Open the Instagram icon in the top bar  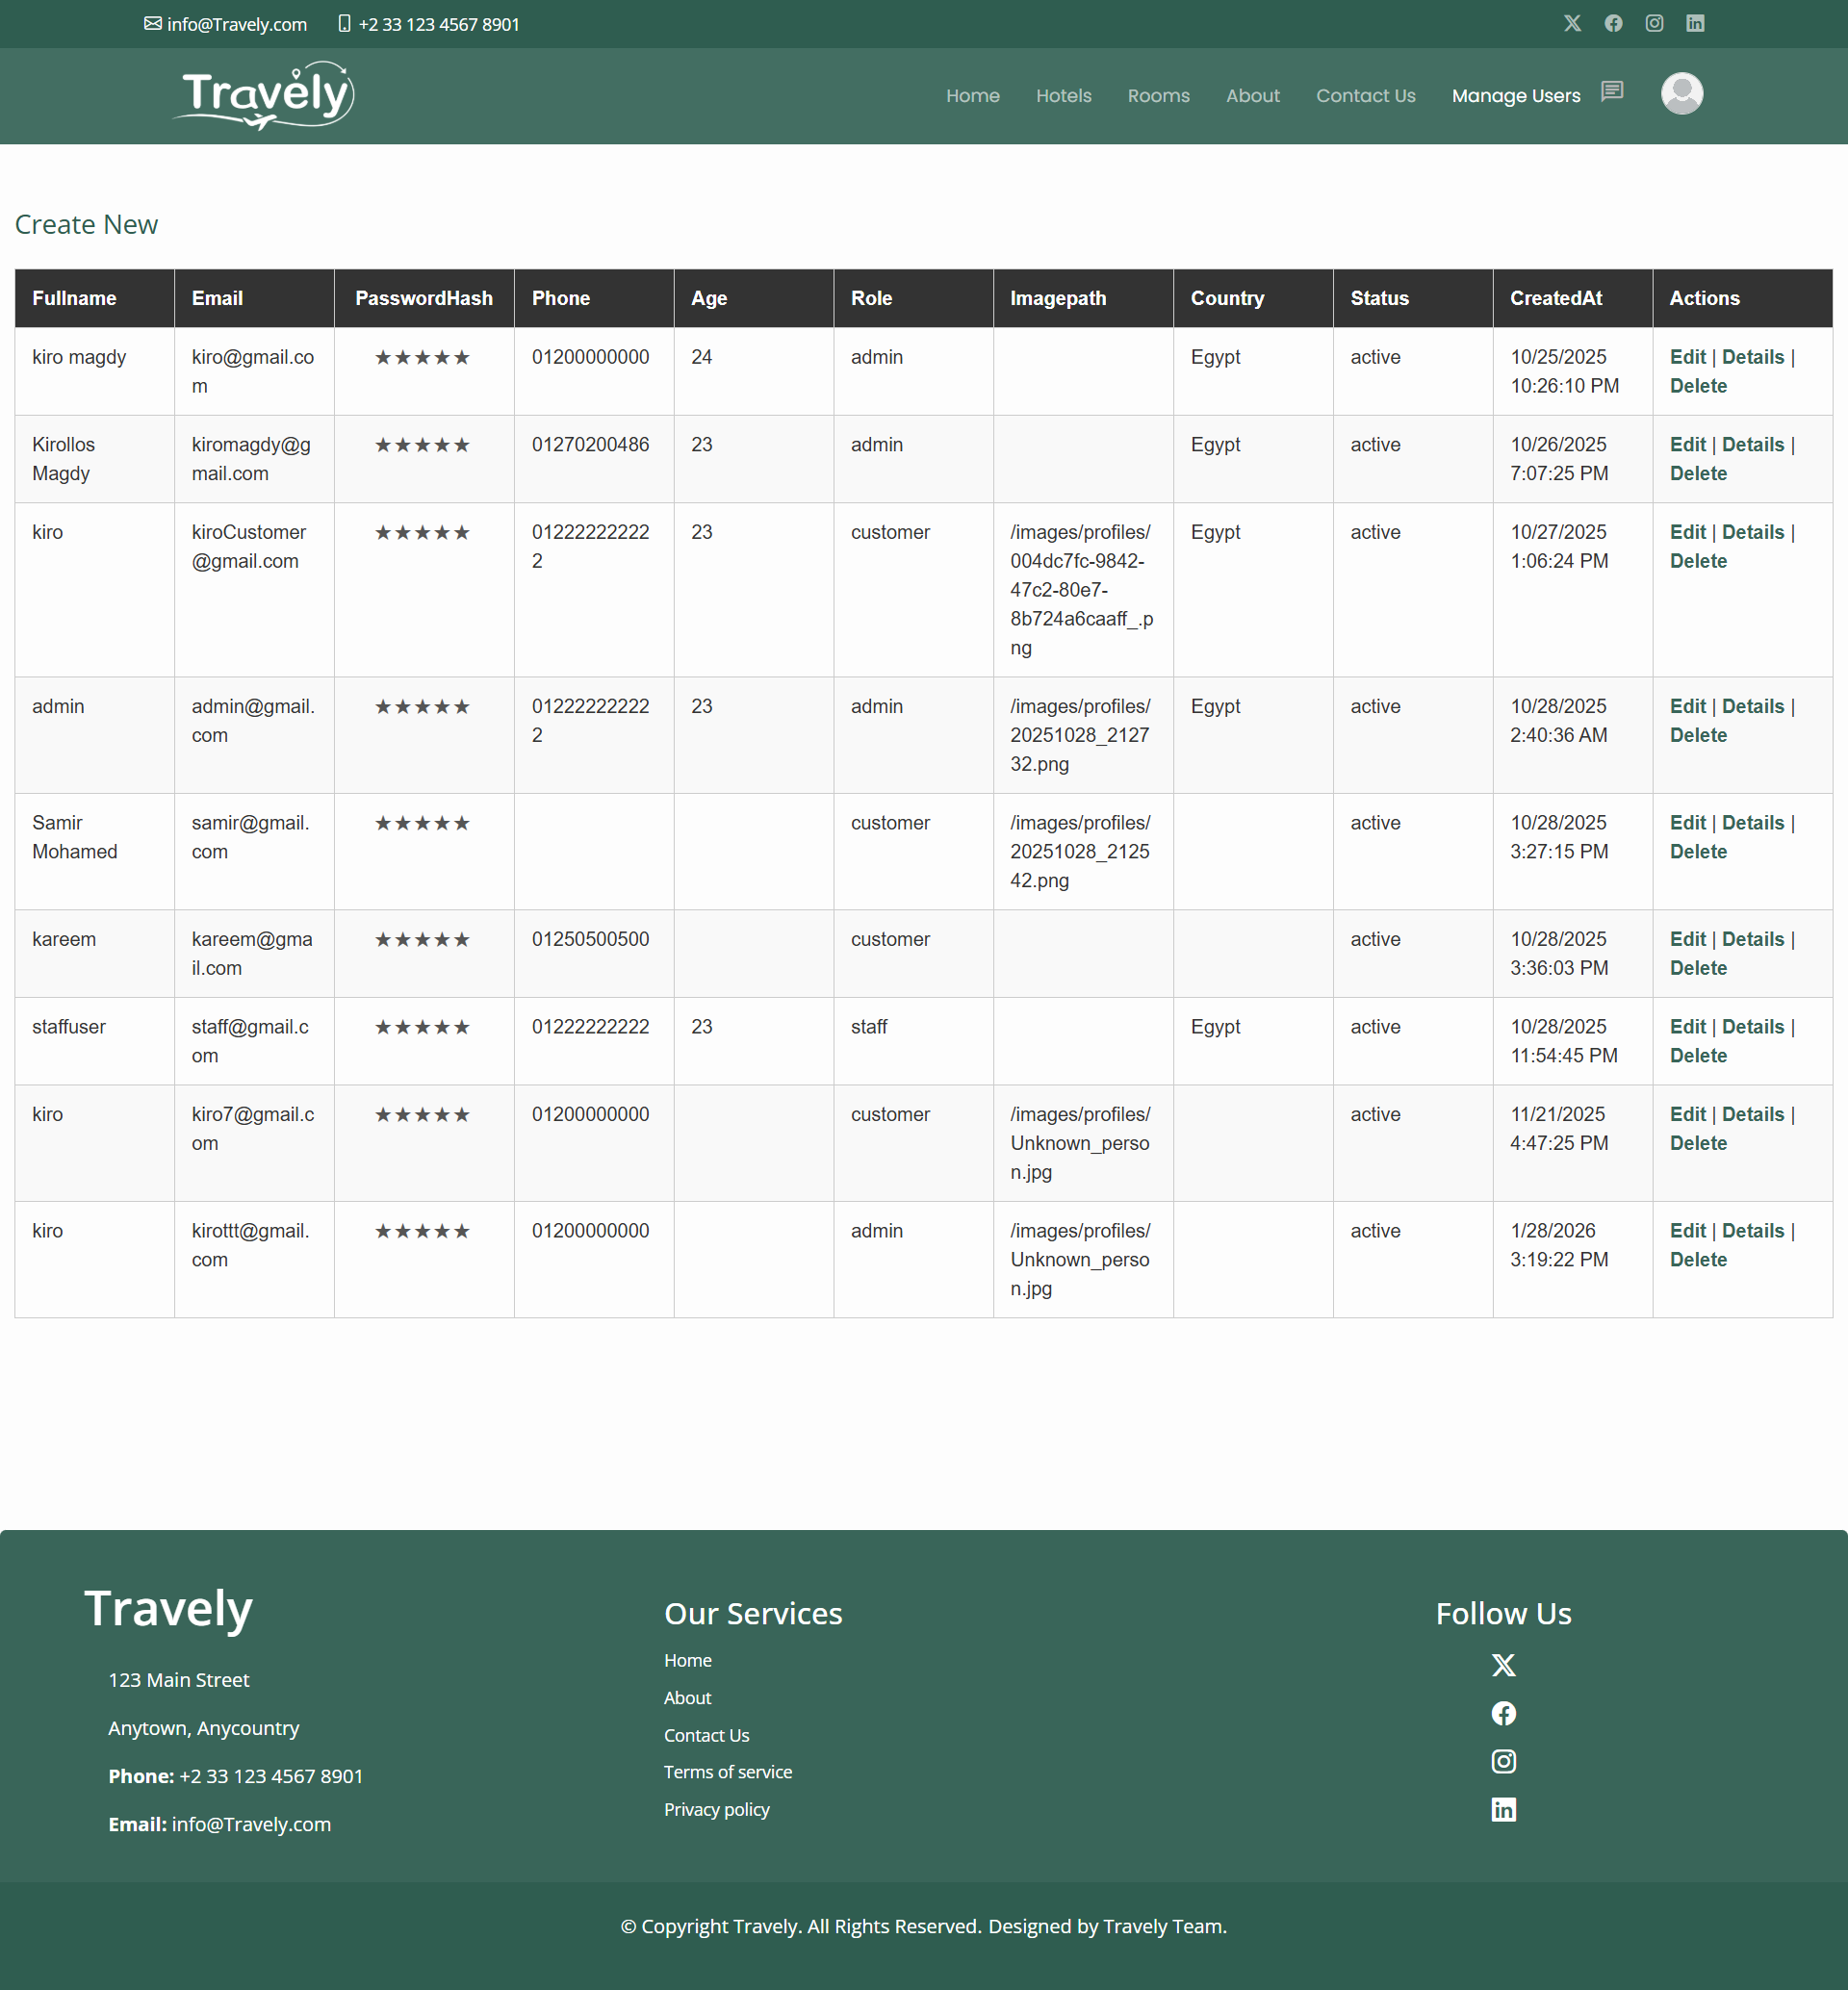(1654, 23)
